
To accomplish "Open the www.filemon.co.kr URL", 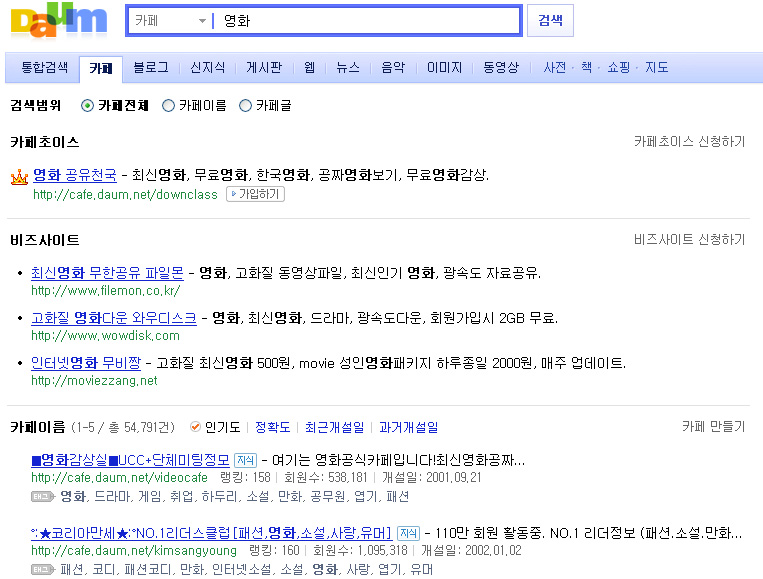I will [106, 290].
